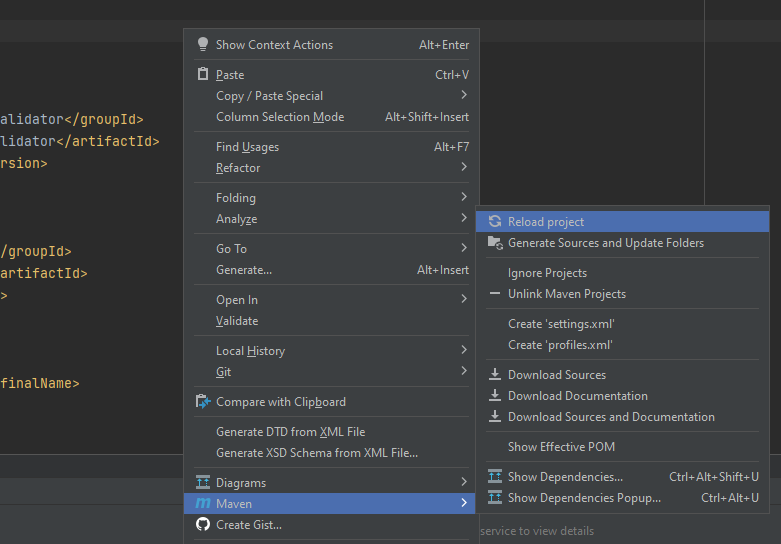Click the download icon beside Download Documentation
781x544 pixels.
click(x=495, y=395)
